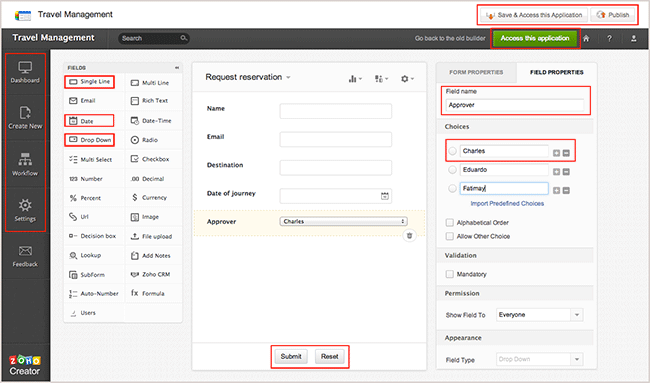Open Settings in the left sidebar
650x383 pixels.
25,210
